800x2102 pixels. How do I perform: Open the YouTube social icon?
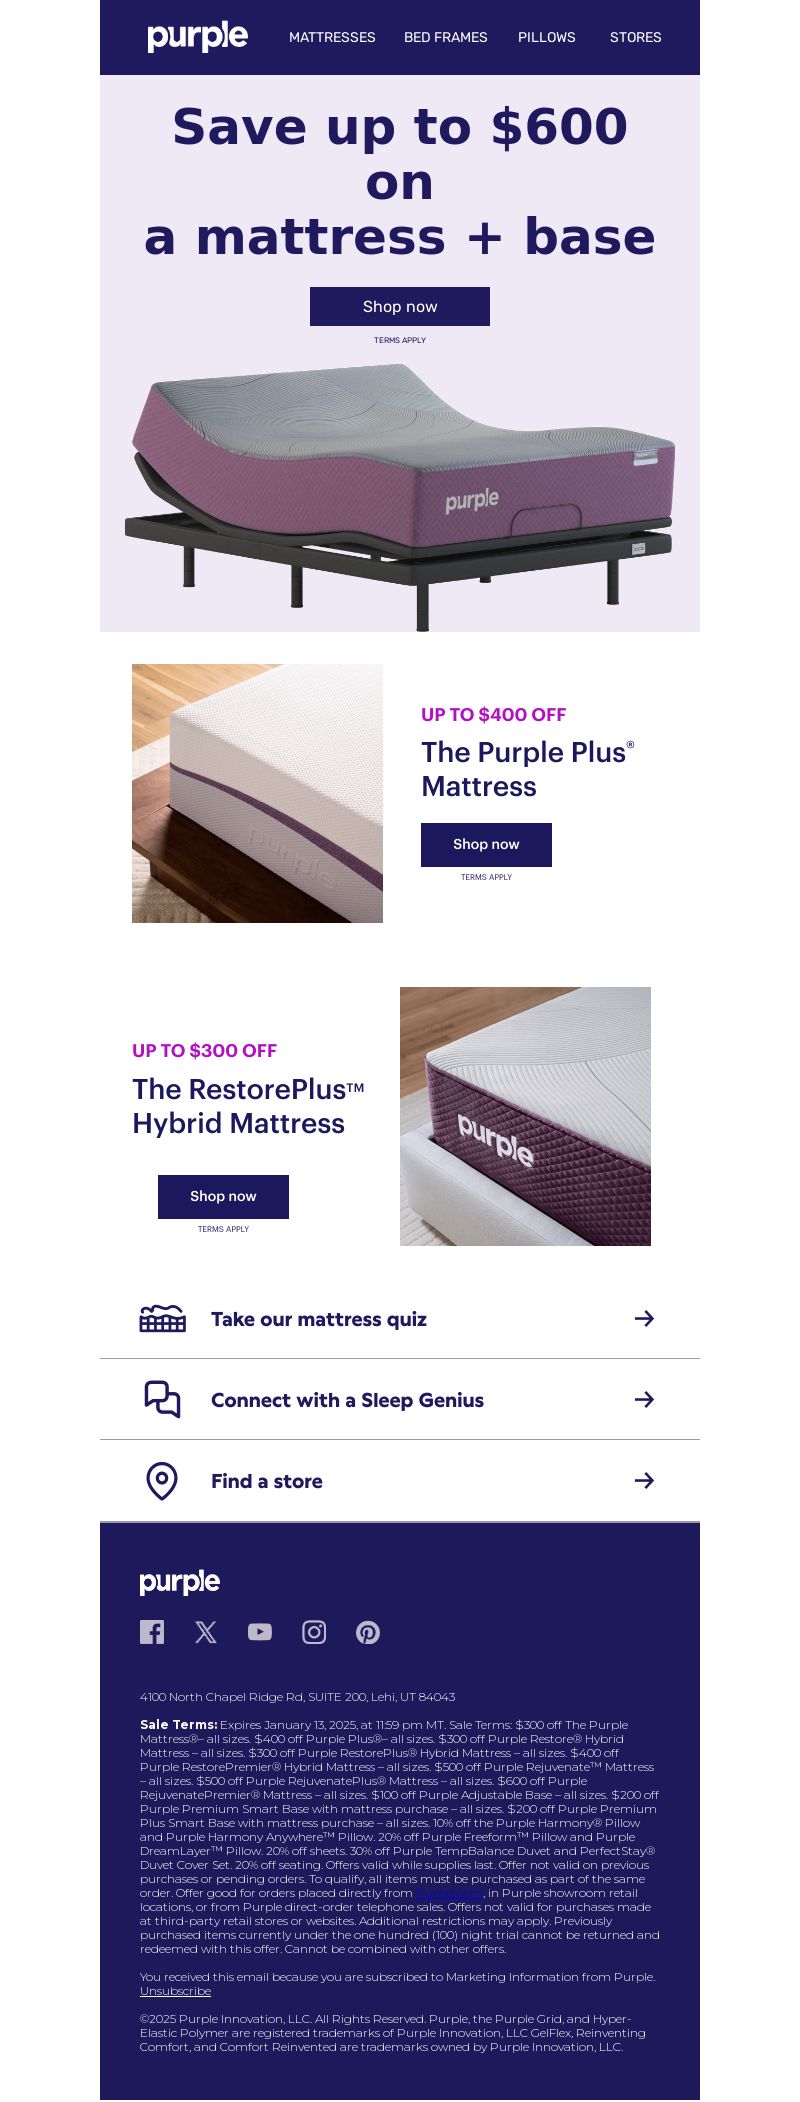(260, 1632)
